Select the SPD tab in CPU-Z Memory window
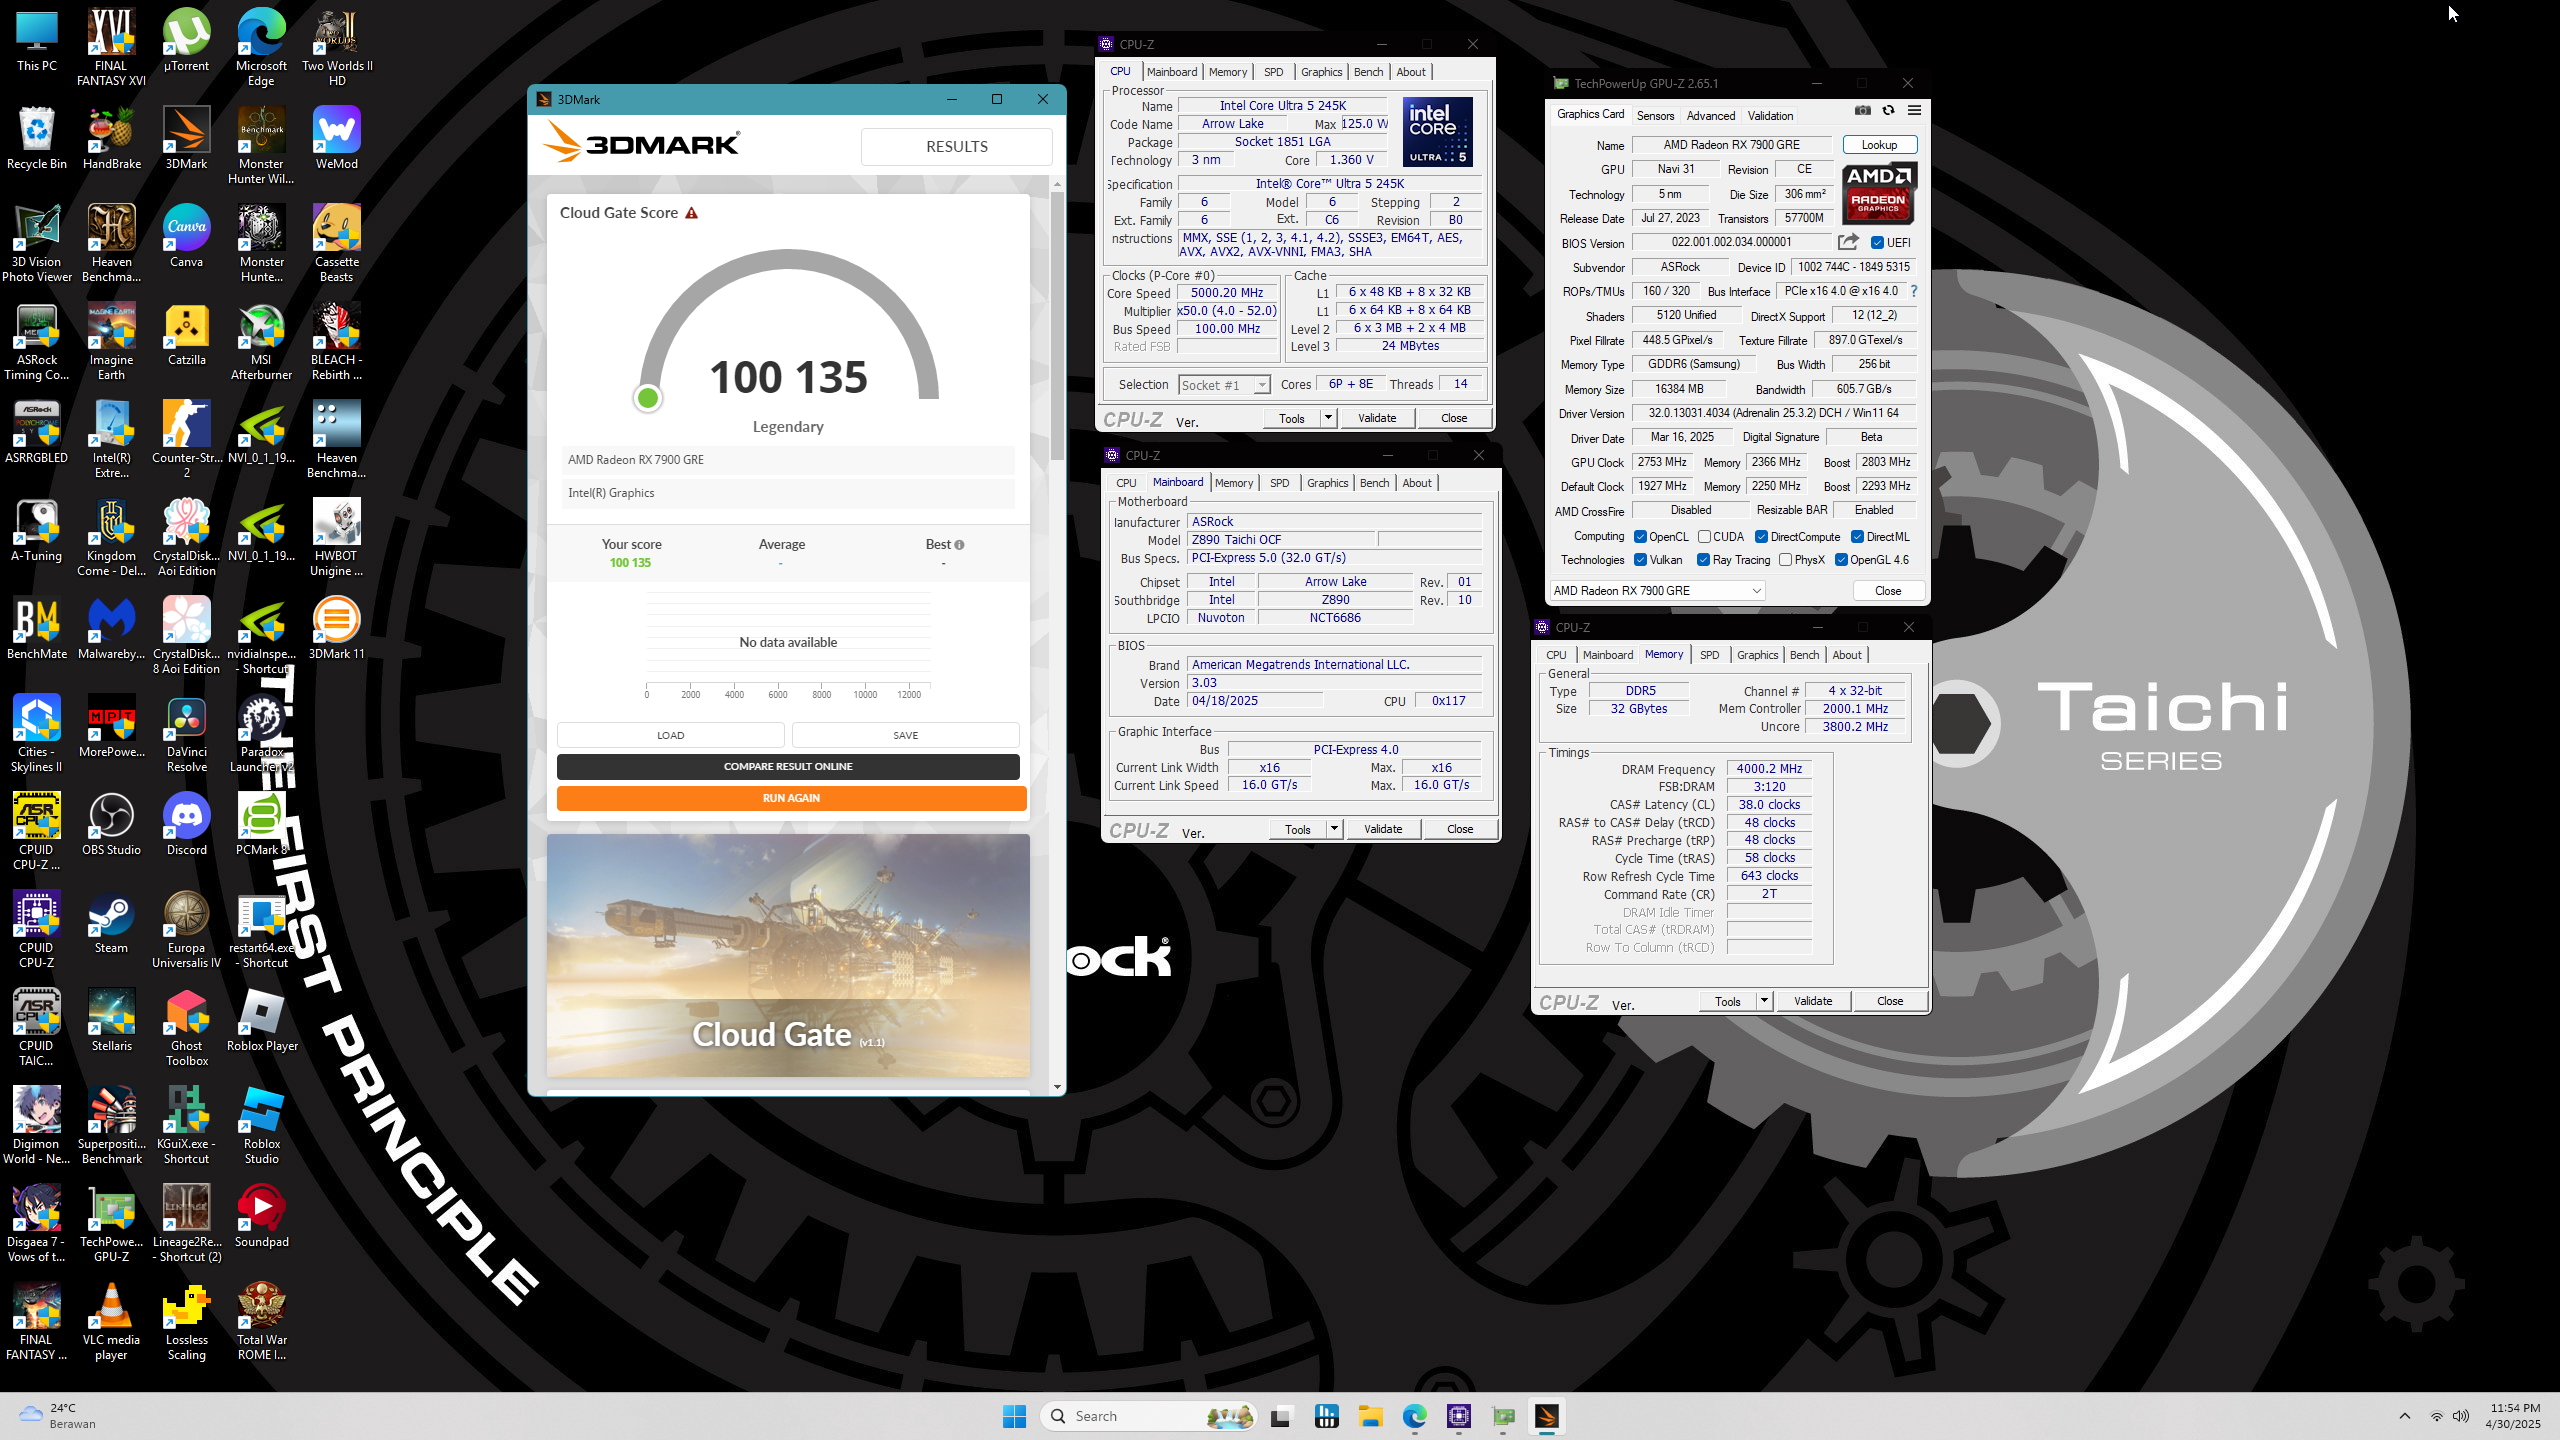This screenshot has width=2560, height=1440. coord(1709,655)
